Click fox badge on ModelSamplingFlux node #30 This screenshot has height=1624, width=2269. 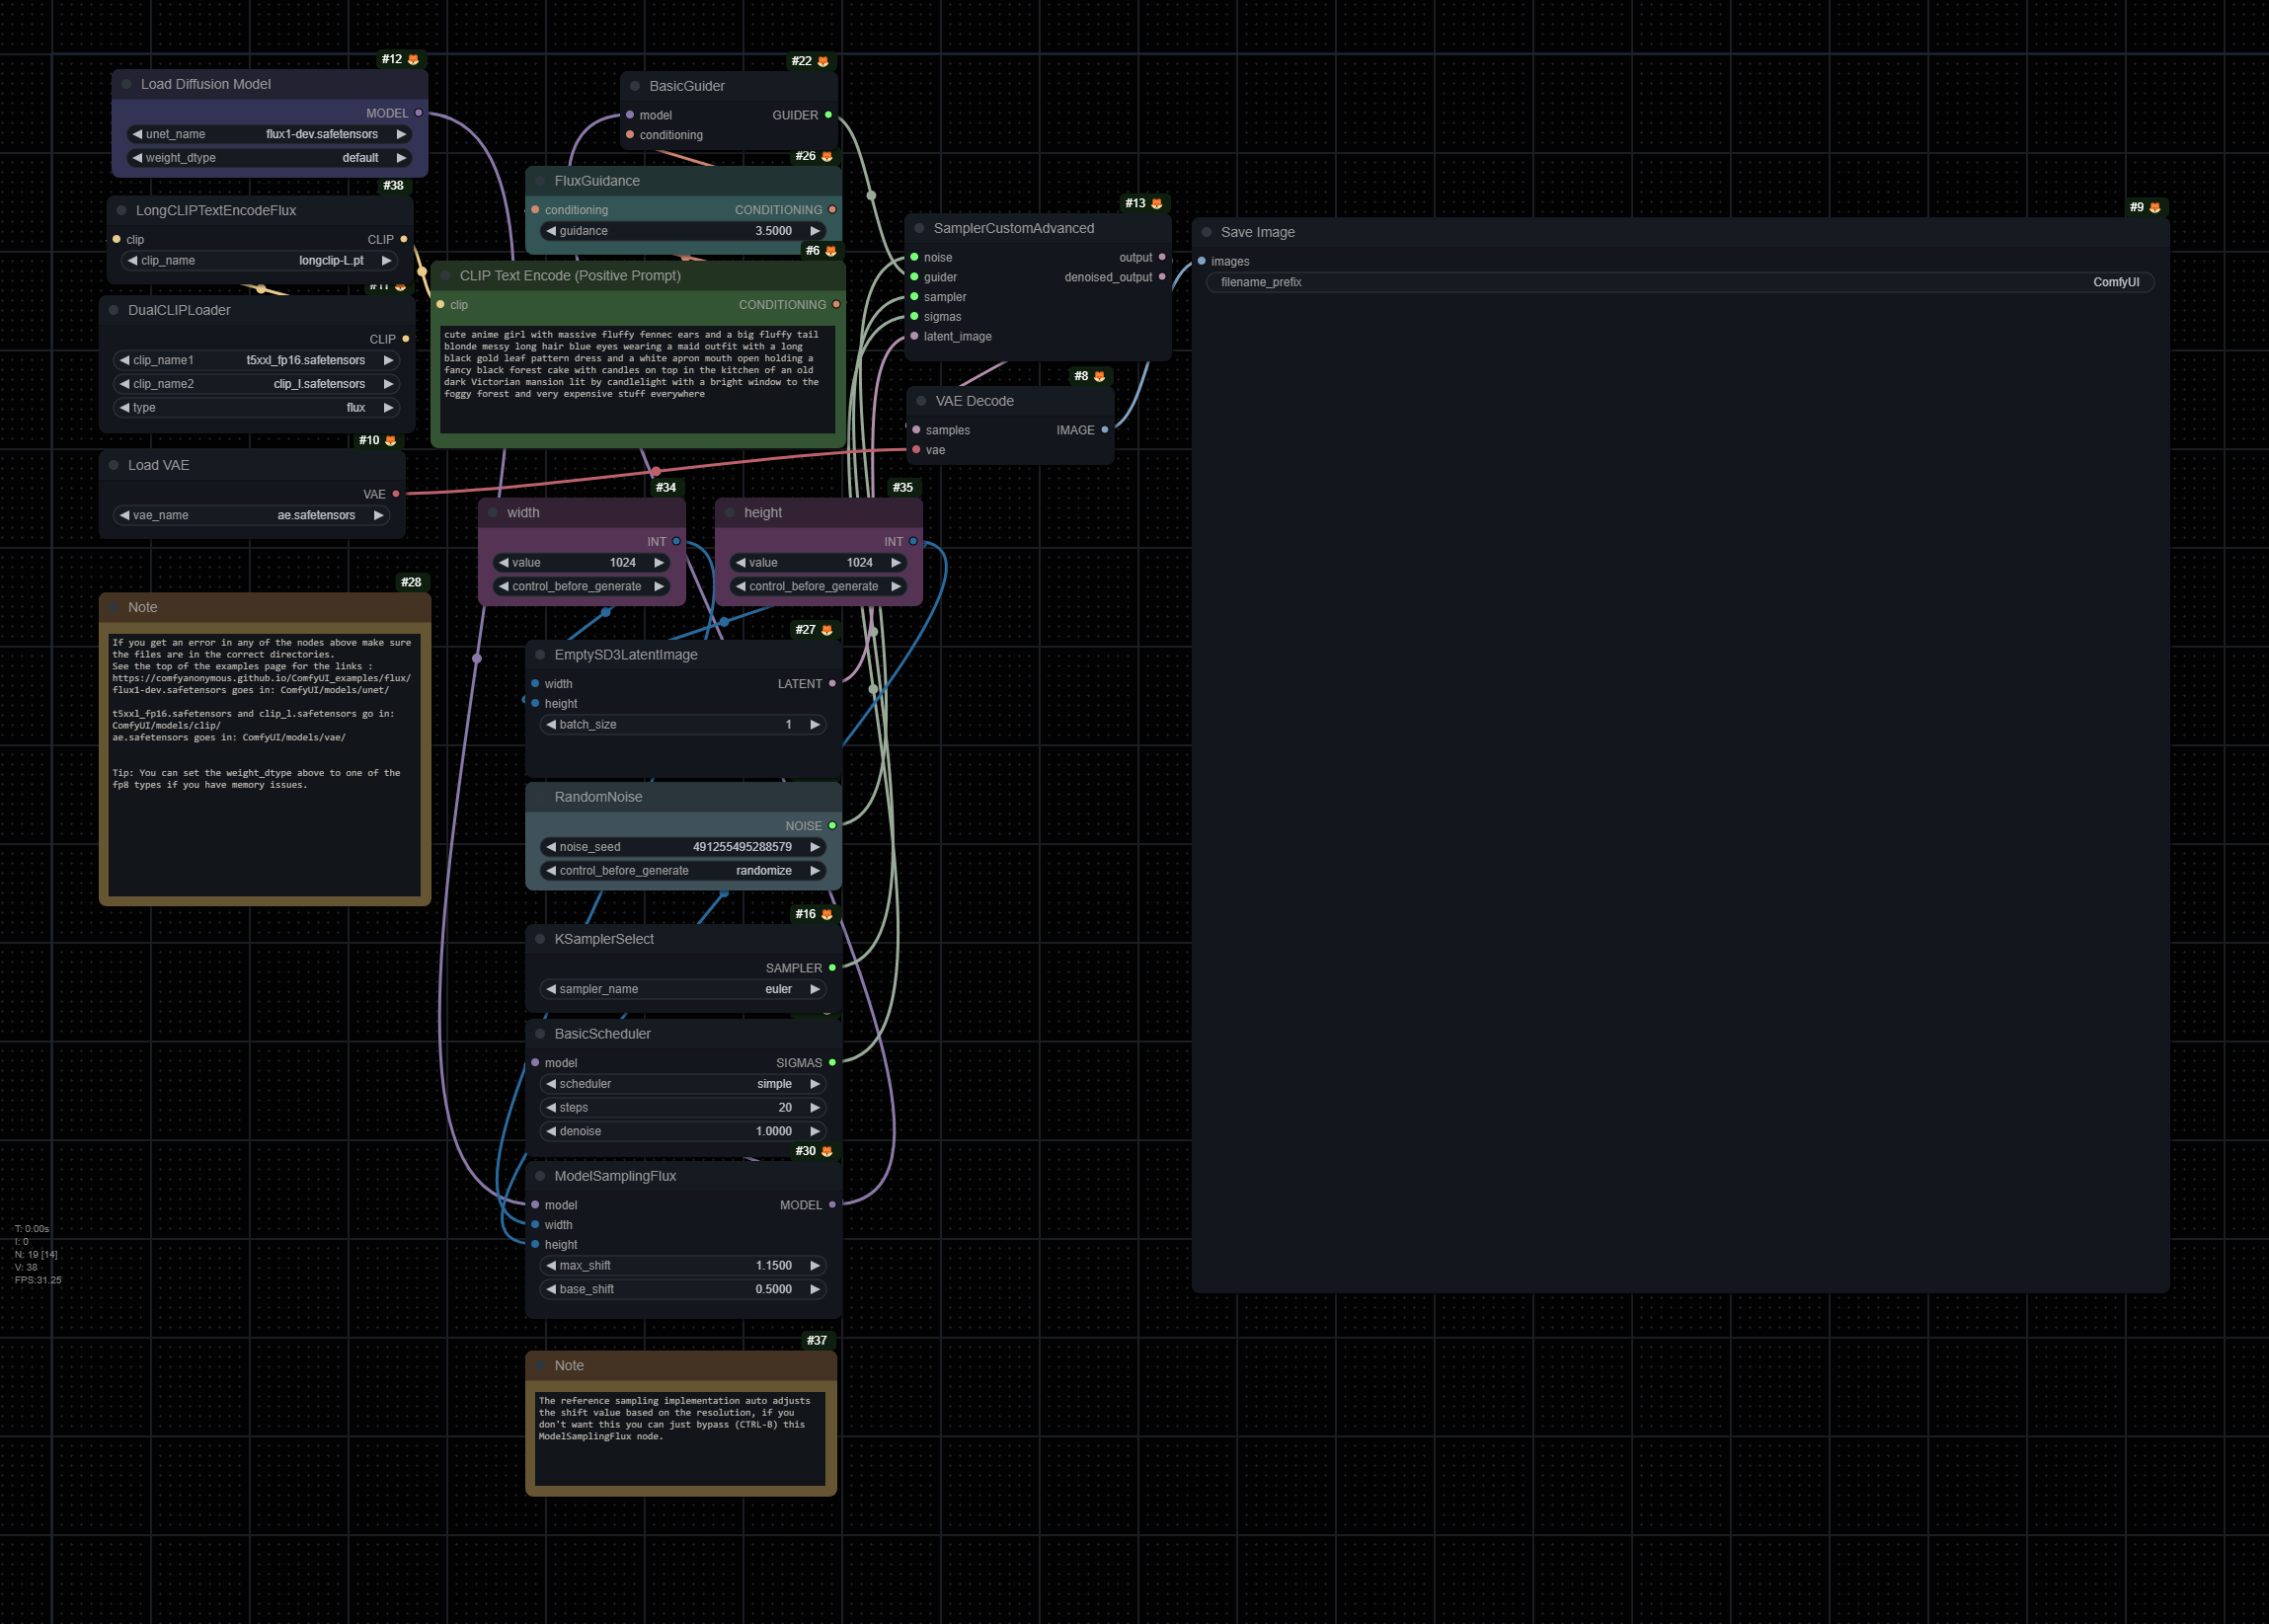click(827, 1151)
